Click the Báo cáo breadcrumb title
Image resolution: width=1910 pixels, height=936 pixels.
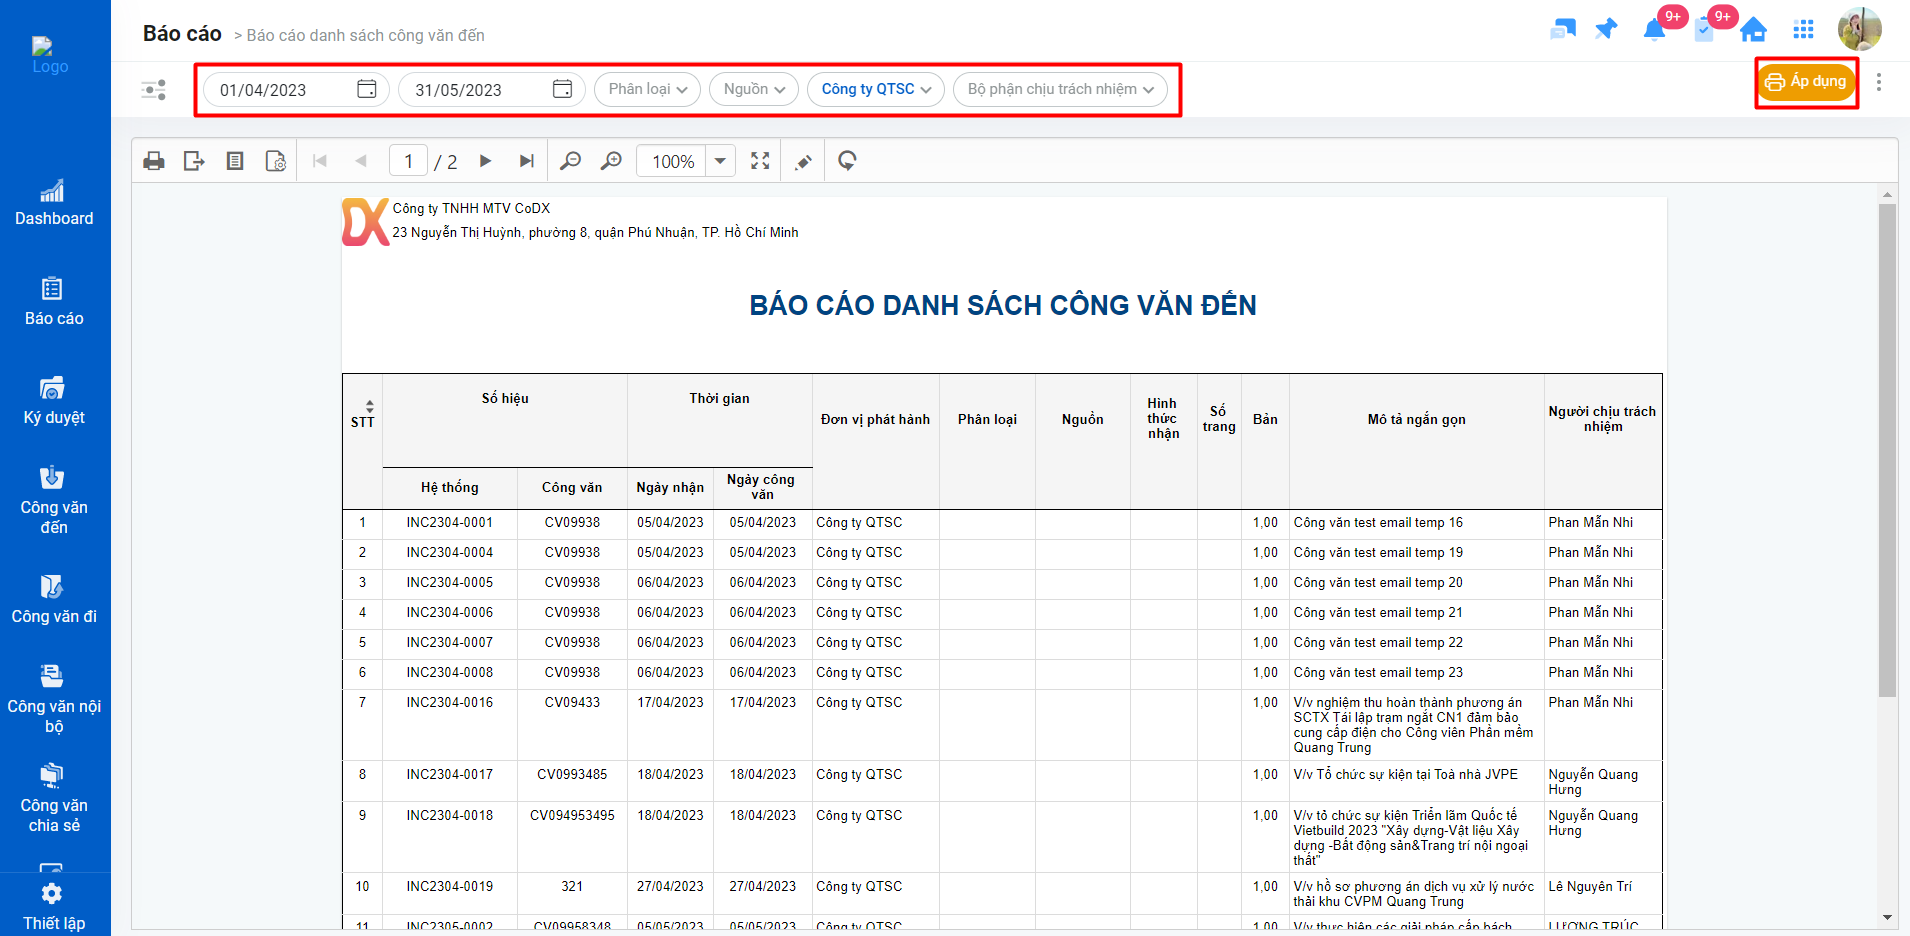(x=182, y=34)
